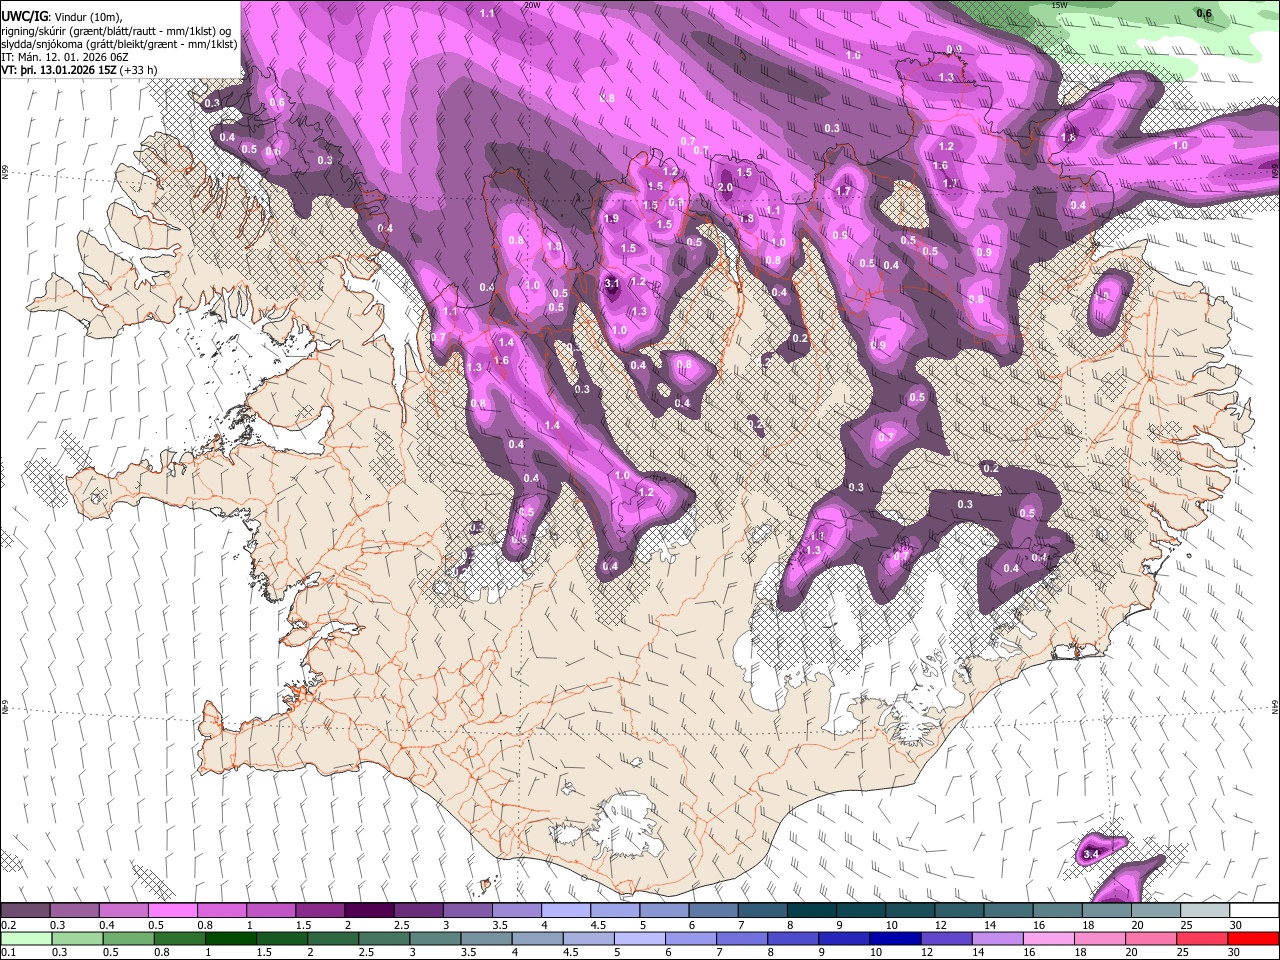Select the darkest purple 2 swatch in the upper legend row
The image size is (1280, 960).
point(369,910)
